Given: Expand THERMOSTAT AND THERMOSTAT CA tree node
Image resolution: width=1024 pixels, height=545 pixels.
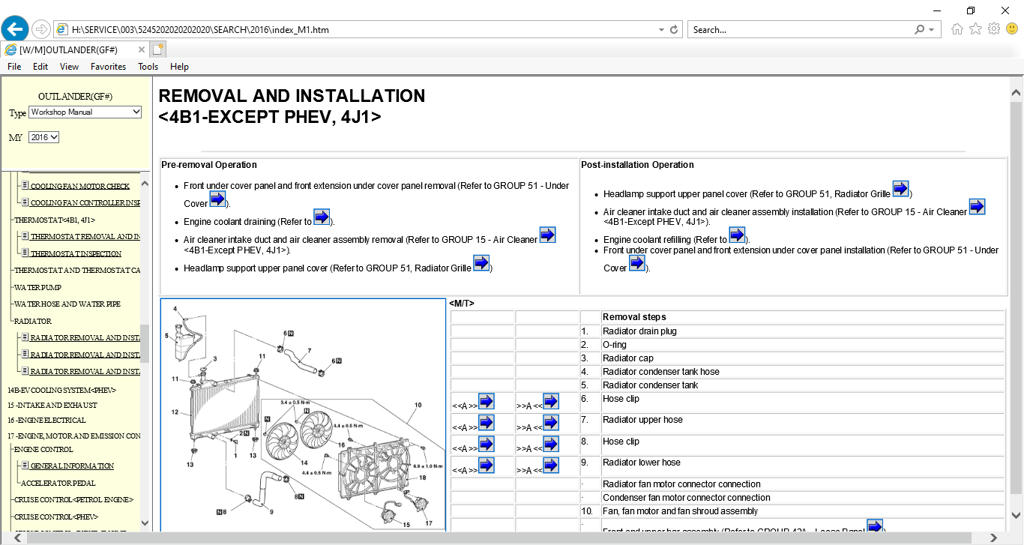Looking at the screenshot, I should tap(77, 270).
